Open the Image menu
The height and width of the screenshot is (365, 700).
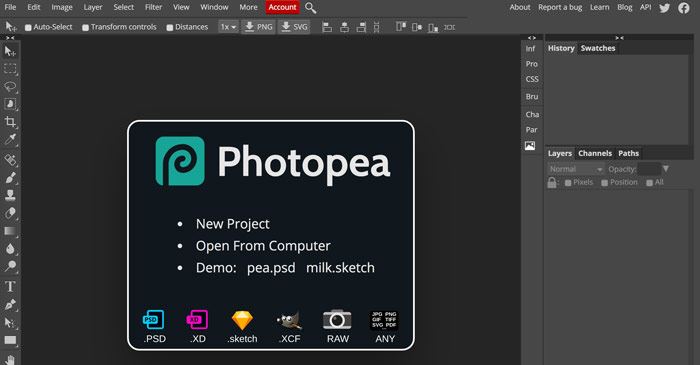[62, 7]
